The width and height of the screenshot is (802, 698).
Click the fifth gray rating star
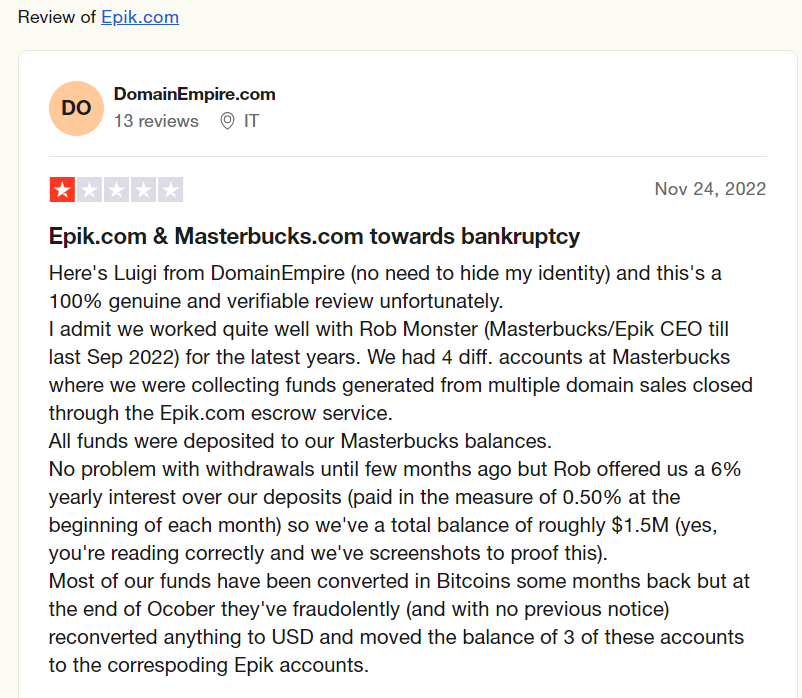[170, 190]
